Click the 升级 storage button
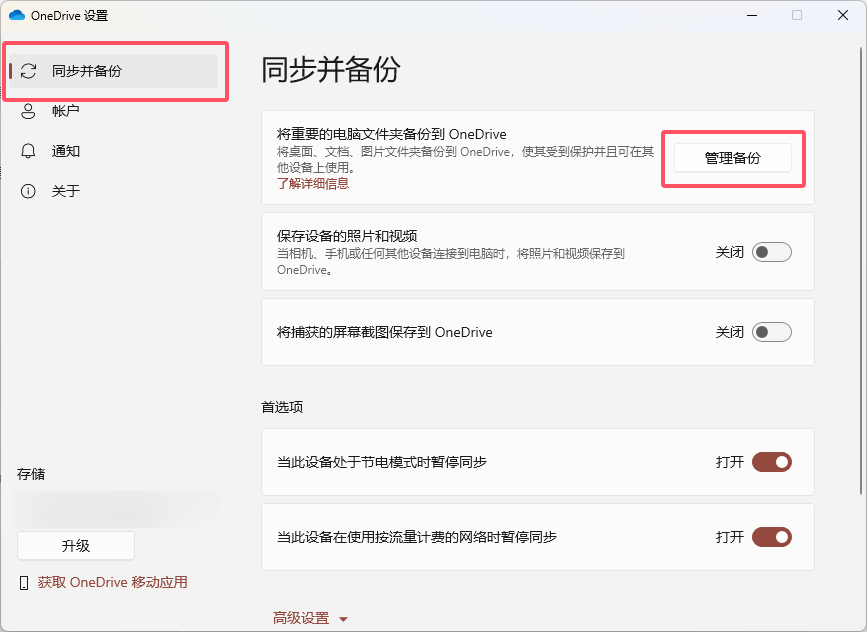The height and width of the screenshot is (632, 867). click(76, 546)
